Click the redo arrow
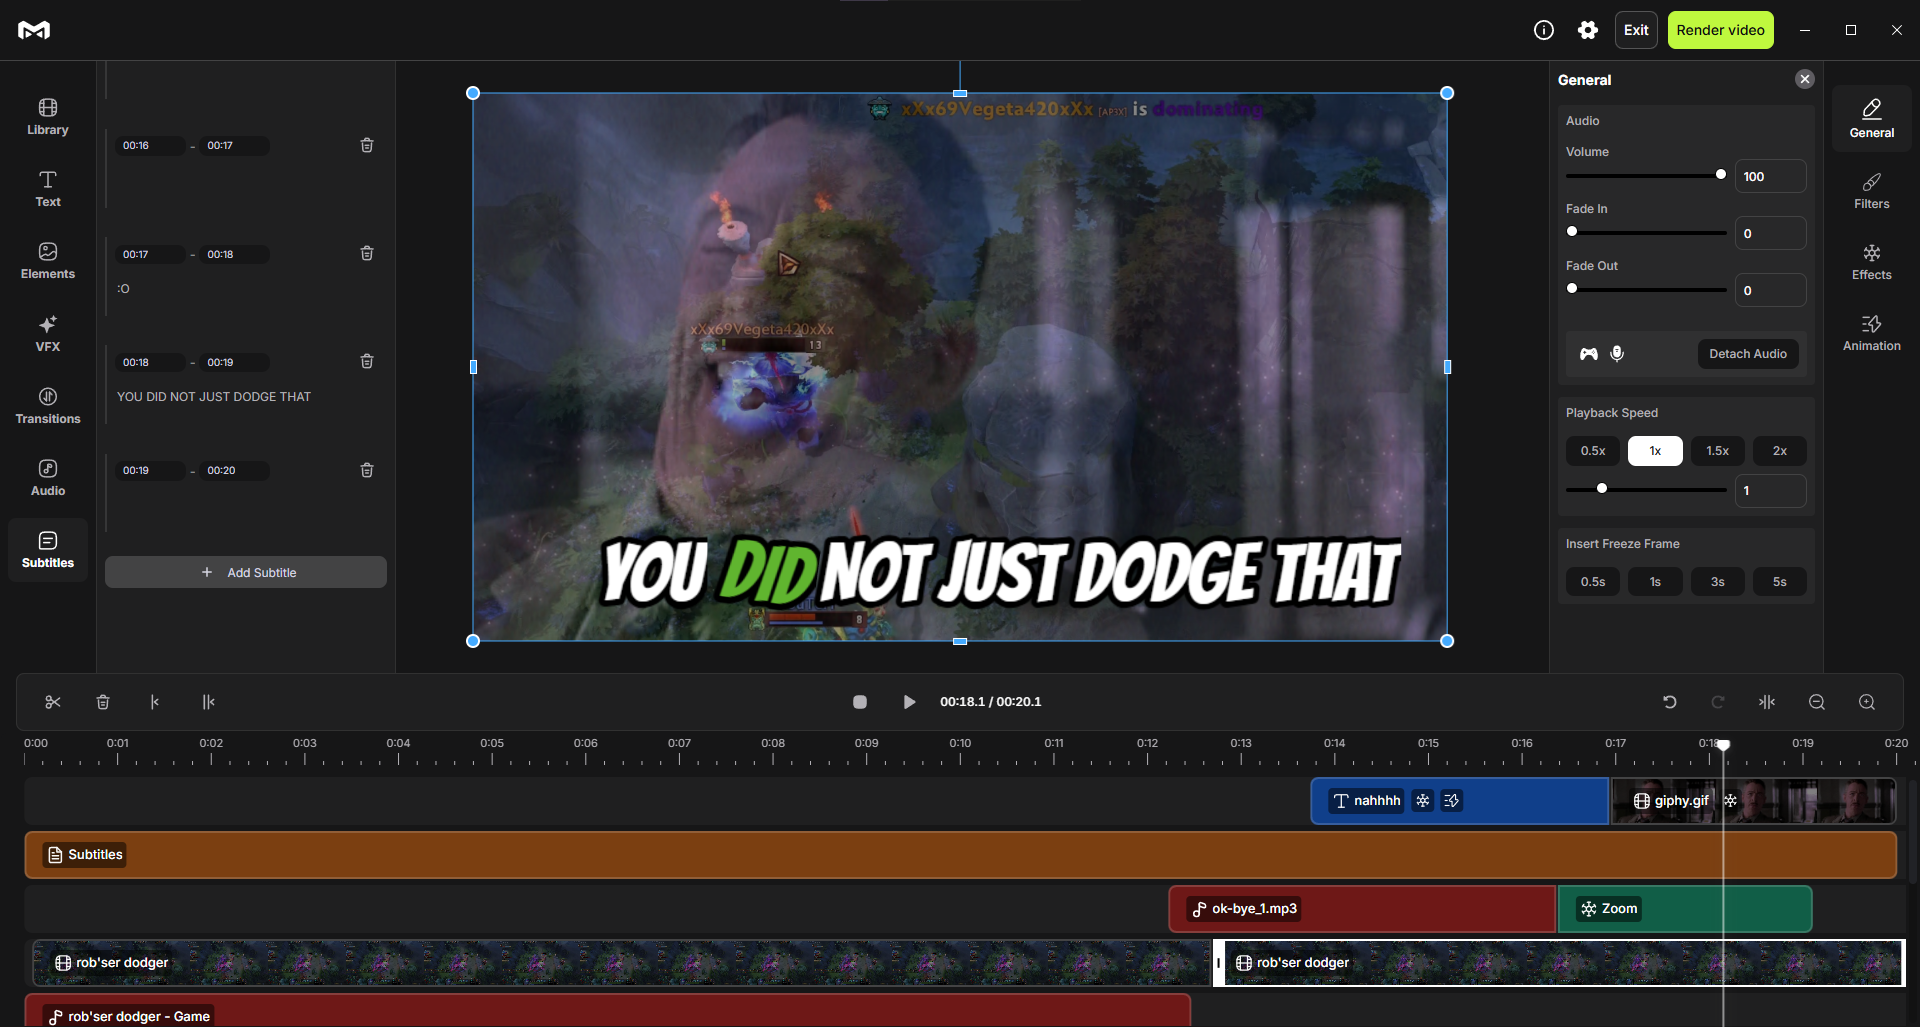The width and height of the screenshot is (1920, 1027). pyautogui.click(x=1718, y=702)
